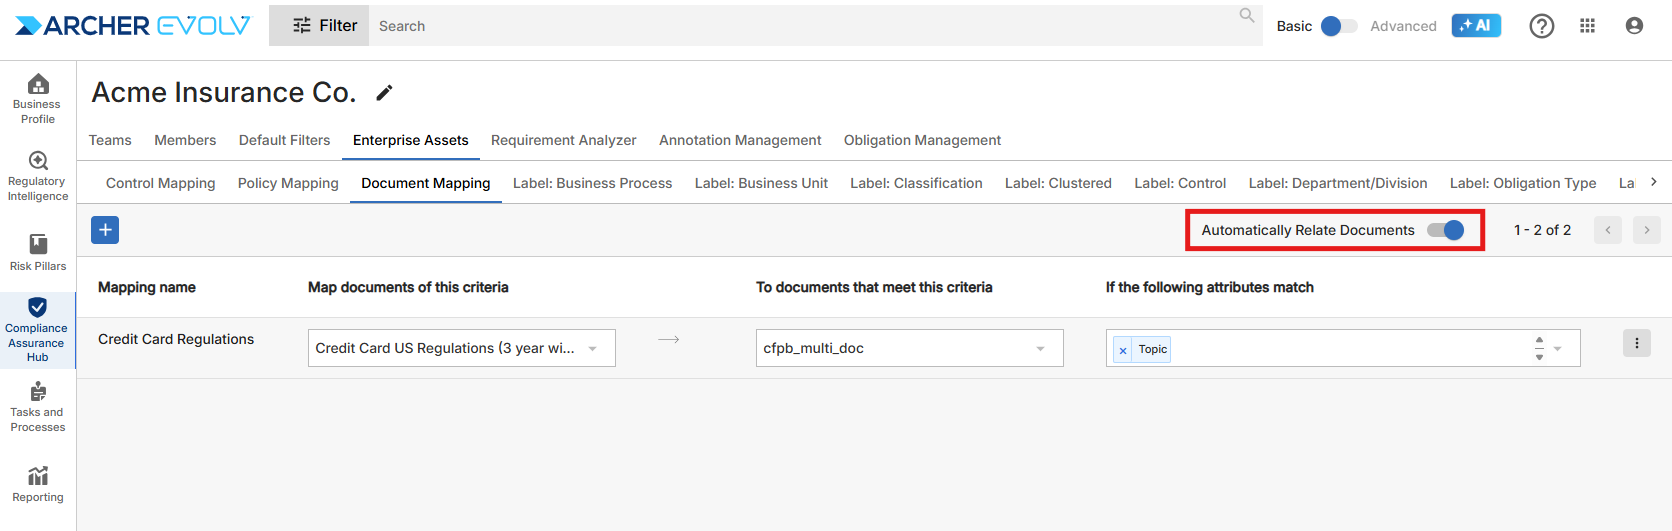Toggle Automatically Relate Documents switch

[x=1446, y=230]
